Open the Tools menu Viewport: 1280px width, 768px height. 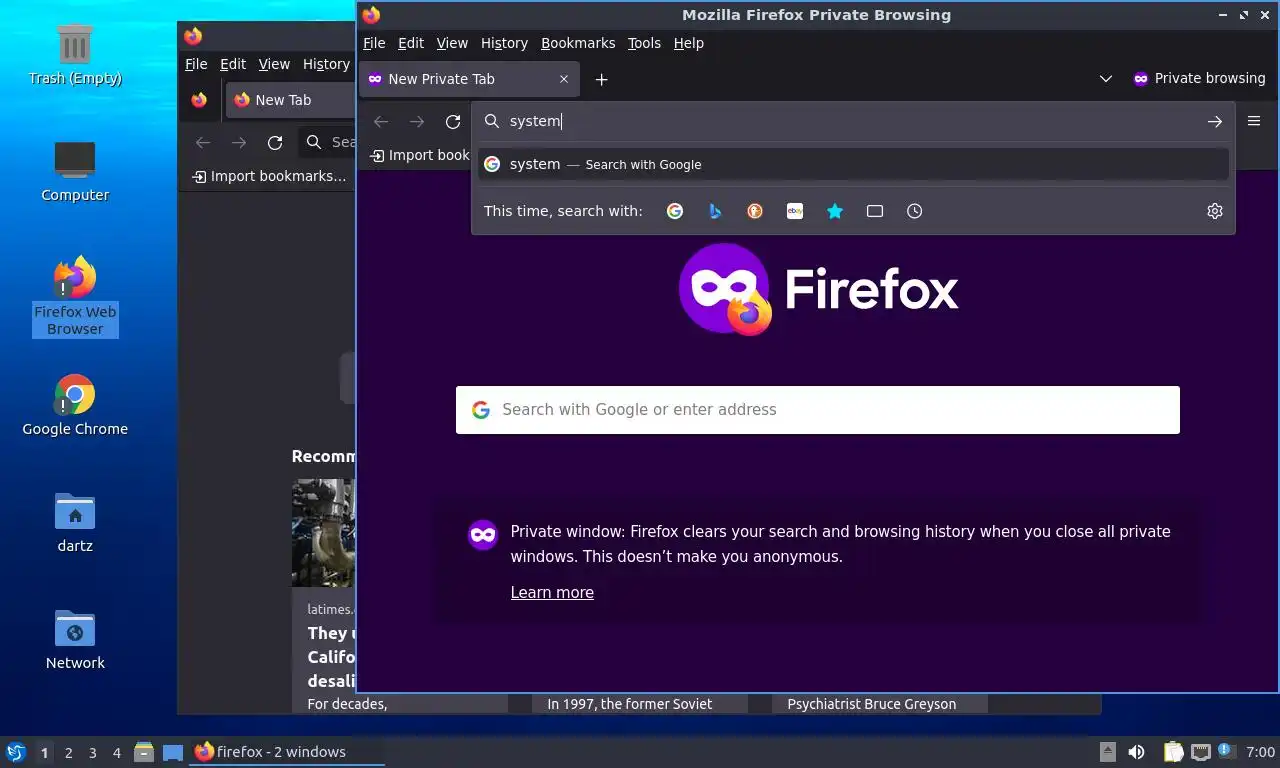click(x=644, y=43)
